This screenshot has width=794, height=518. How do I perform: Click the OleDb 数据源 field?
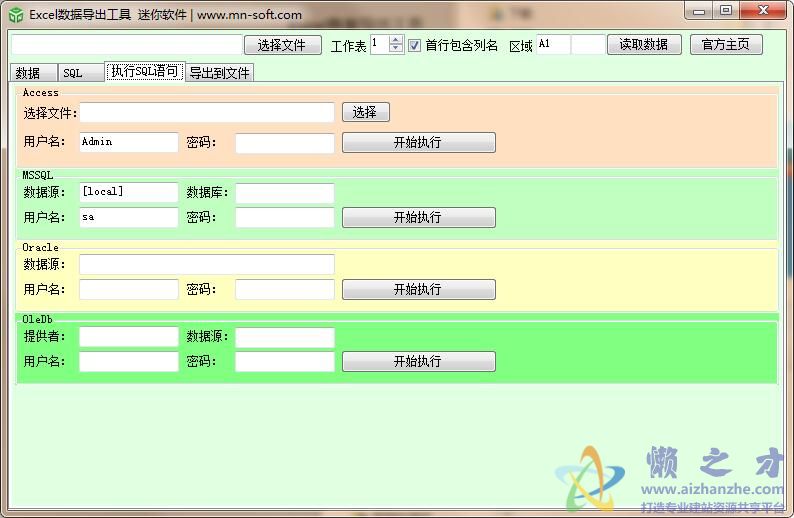pyautogui.click(x=285, y=338)
